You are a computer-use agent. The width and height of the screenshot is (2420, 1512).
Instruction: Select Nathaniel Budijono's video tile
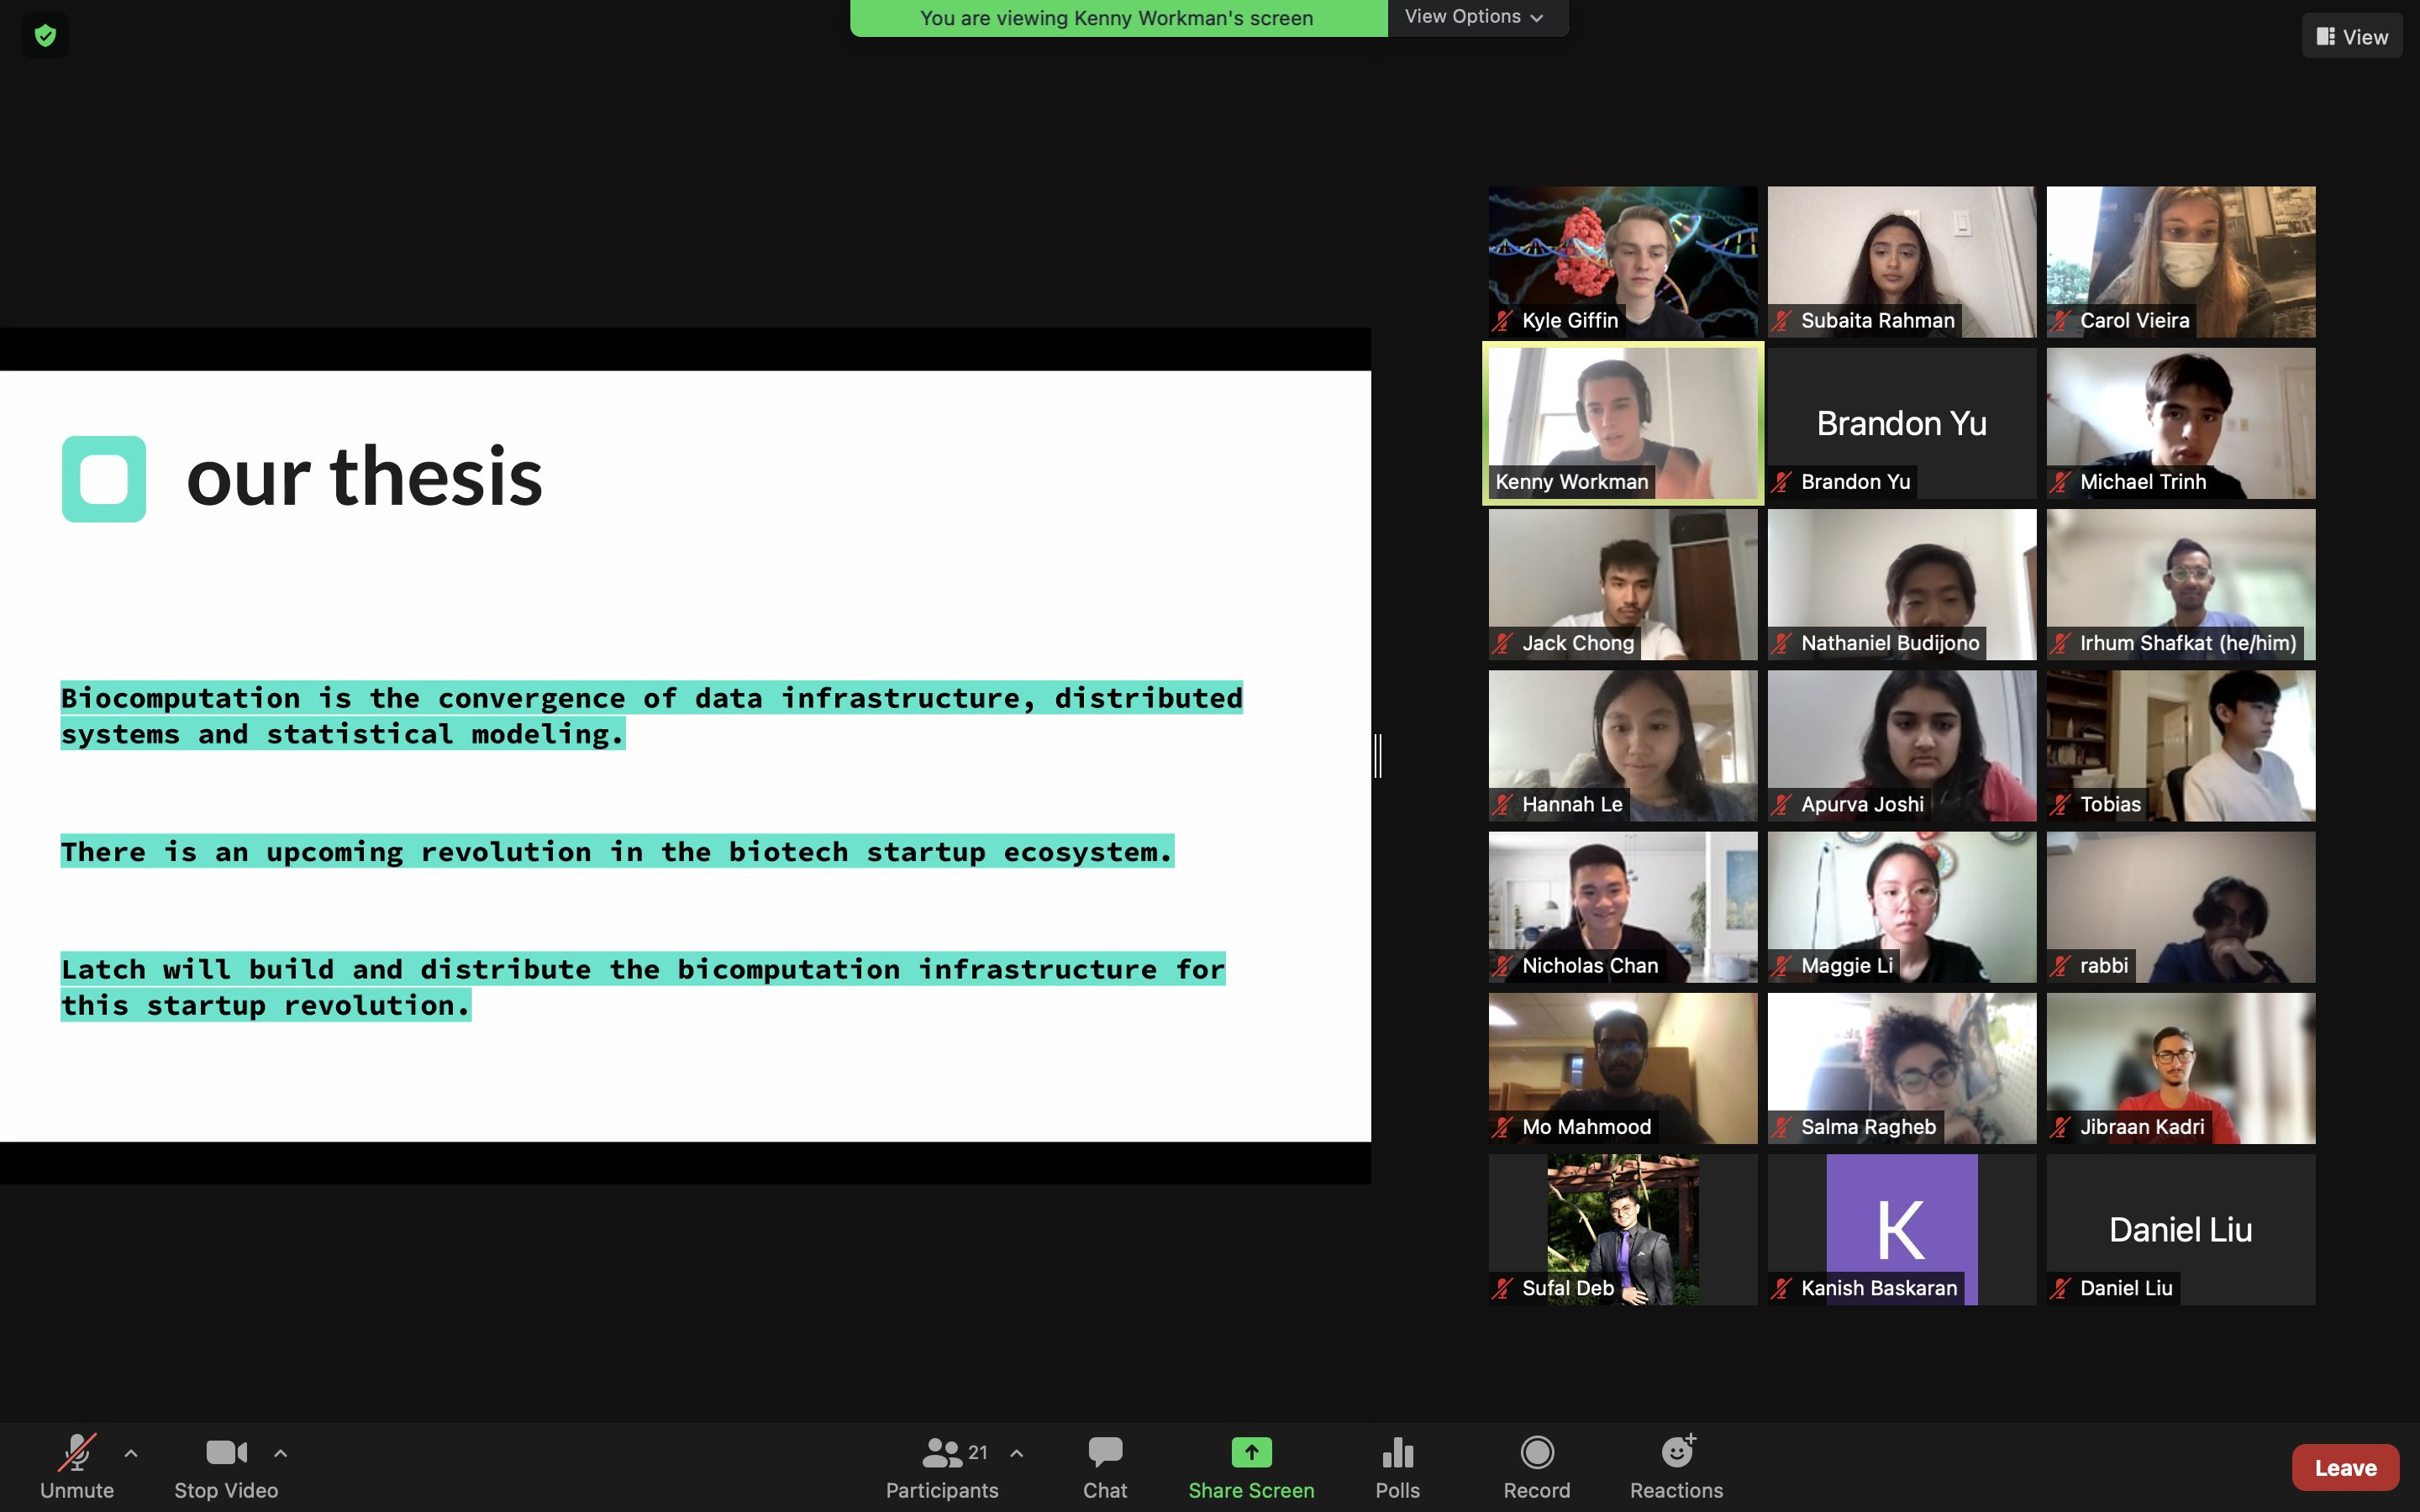coord(1901,584)
